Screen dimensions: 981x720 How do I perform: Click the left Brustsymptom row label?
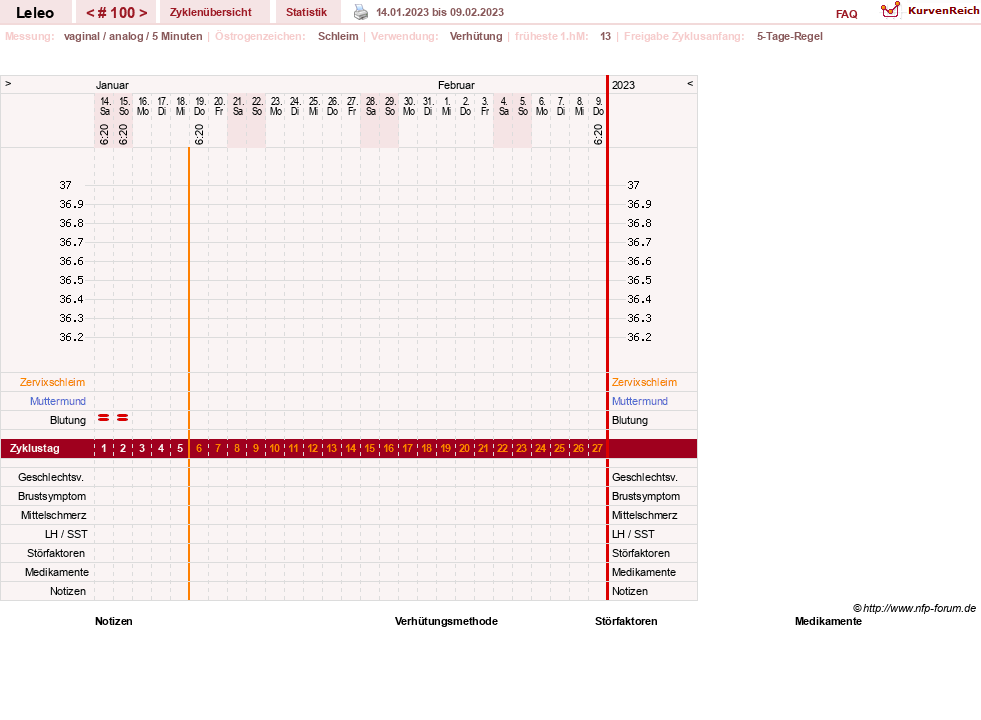[52, 496]
